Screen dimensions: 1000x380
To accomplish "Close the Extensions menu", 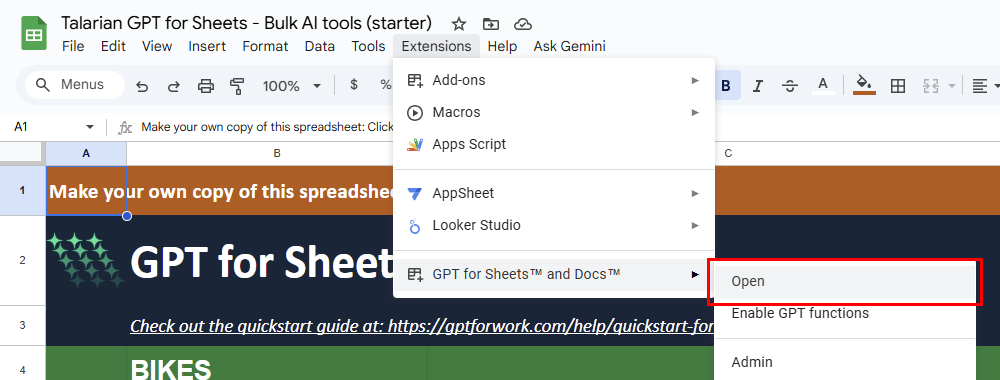I will point(436,46).
